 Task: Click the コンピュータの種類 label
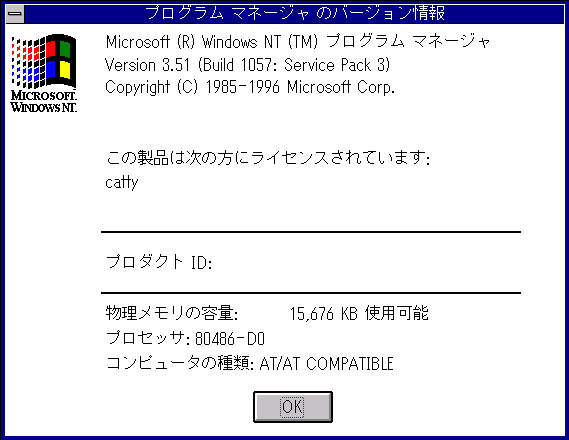coord(180,363)
